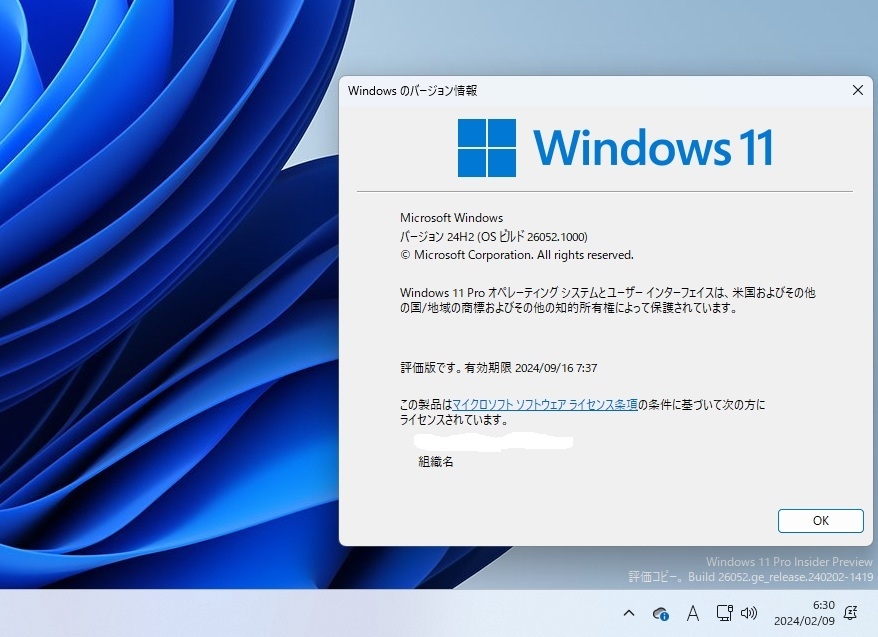Expand the hidden tray icons chevron
This screenshot has height=637, width=878.
(629, 613)
